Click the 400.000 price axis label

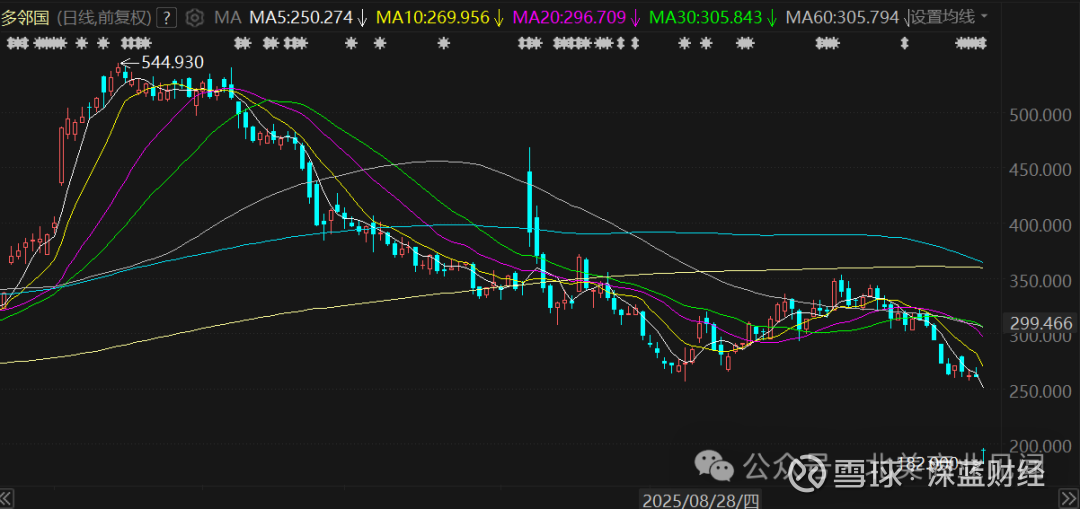[x=1041, y=226]
